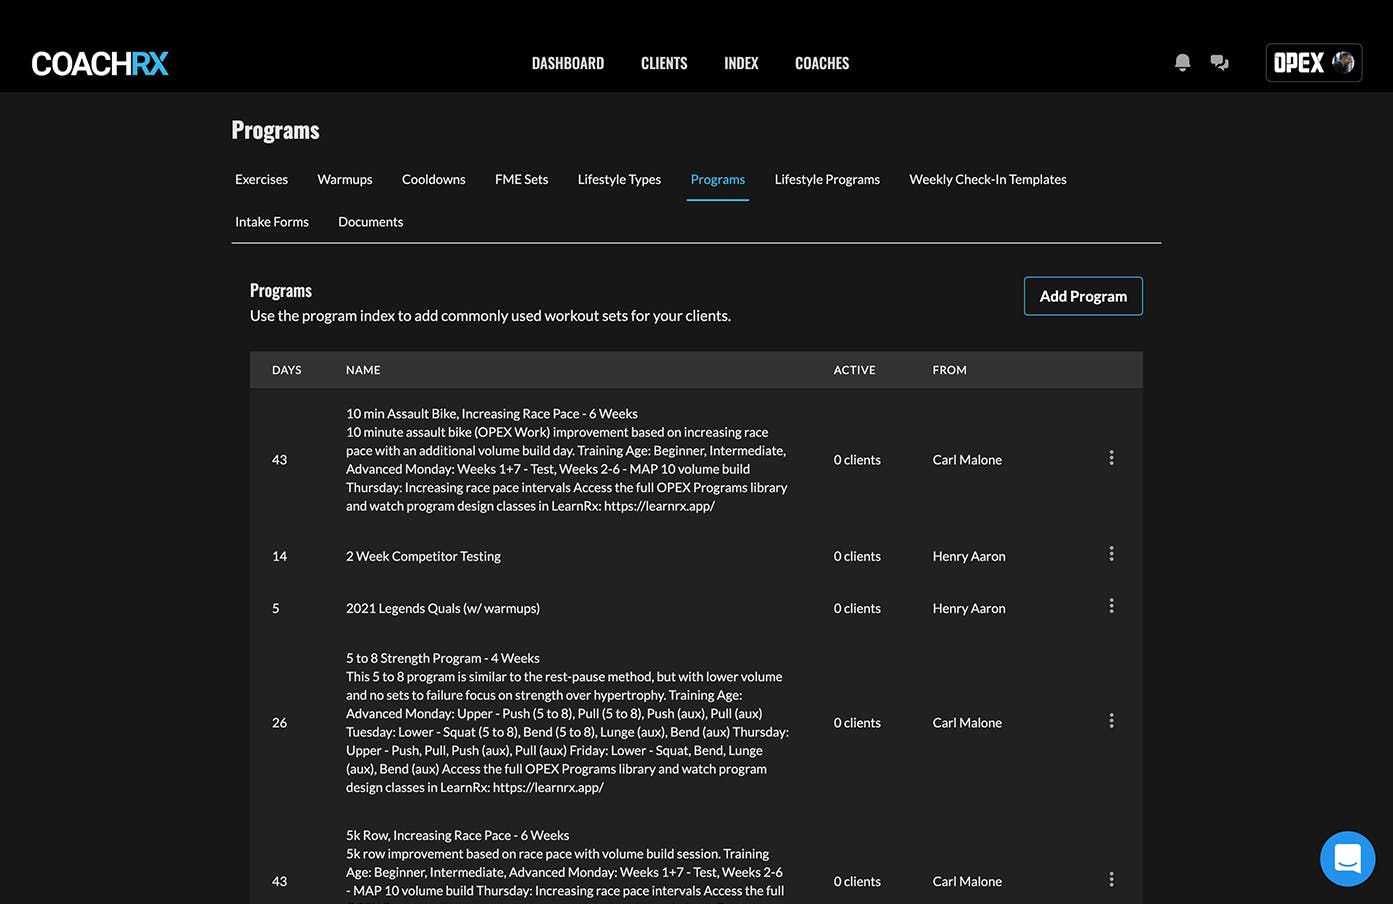Image resolution: width=1393 pixels, height=904 pixels.
Task: Click the Add Program button
Action: (1083, 296)
